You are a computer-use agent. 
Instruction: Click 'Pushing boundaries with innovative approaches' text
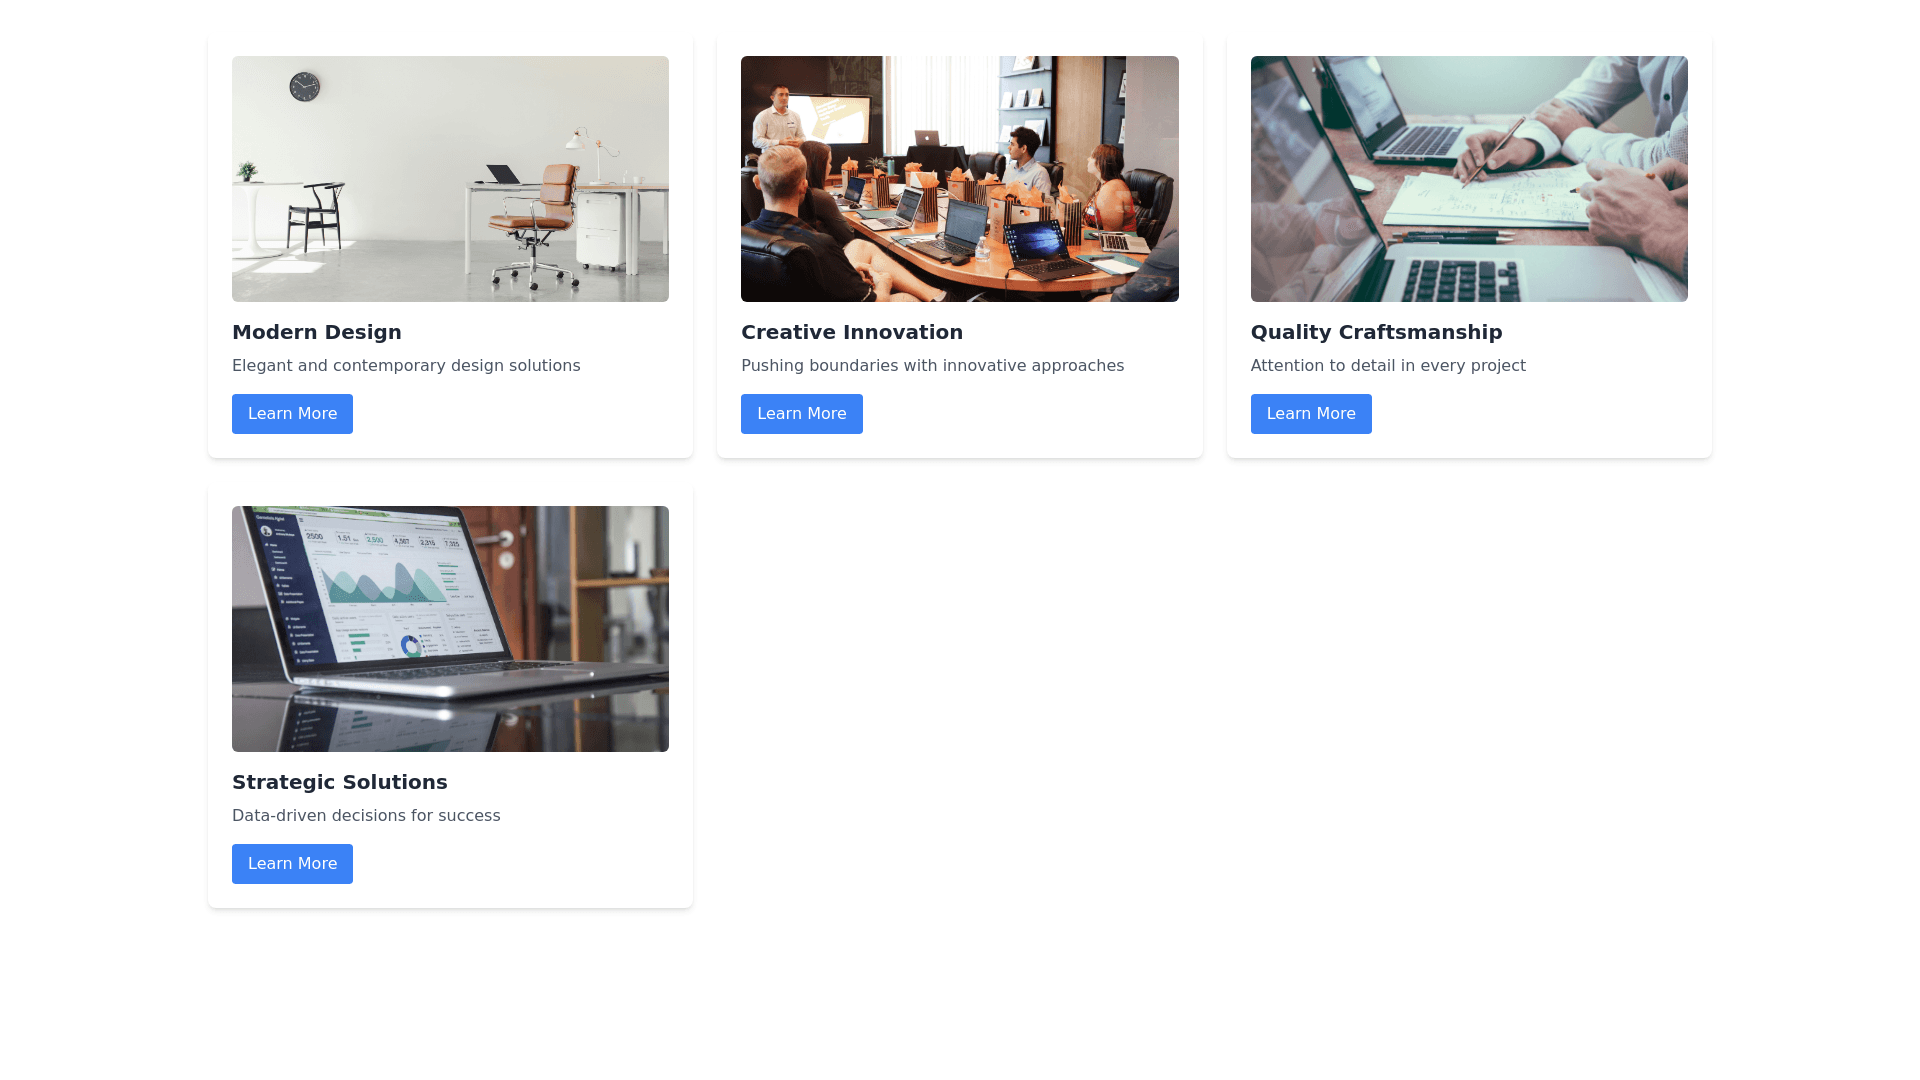click(932, 366)
